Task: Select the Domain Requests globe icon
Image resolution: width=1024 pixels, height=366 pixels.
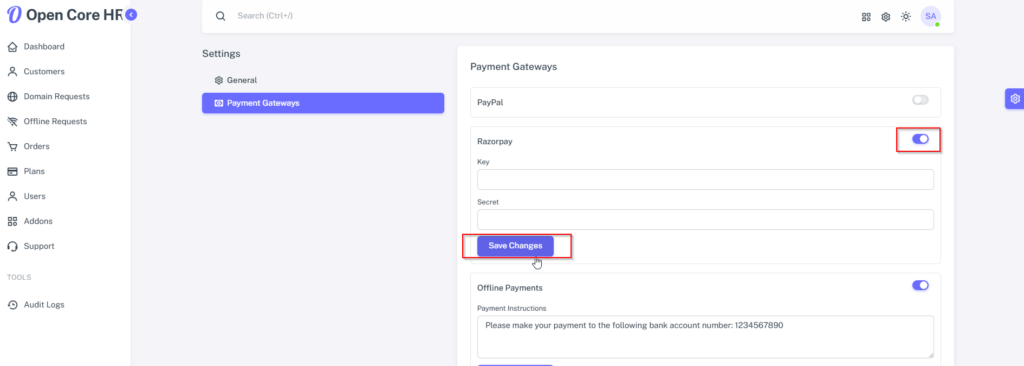Action: 12,97
